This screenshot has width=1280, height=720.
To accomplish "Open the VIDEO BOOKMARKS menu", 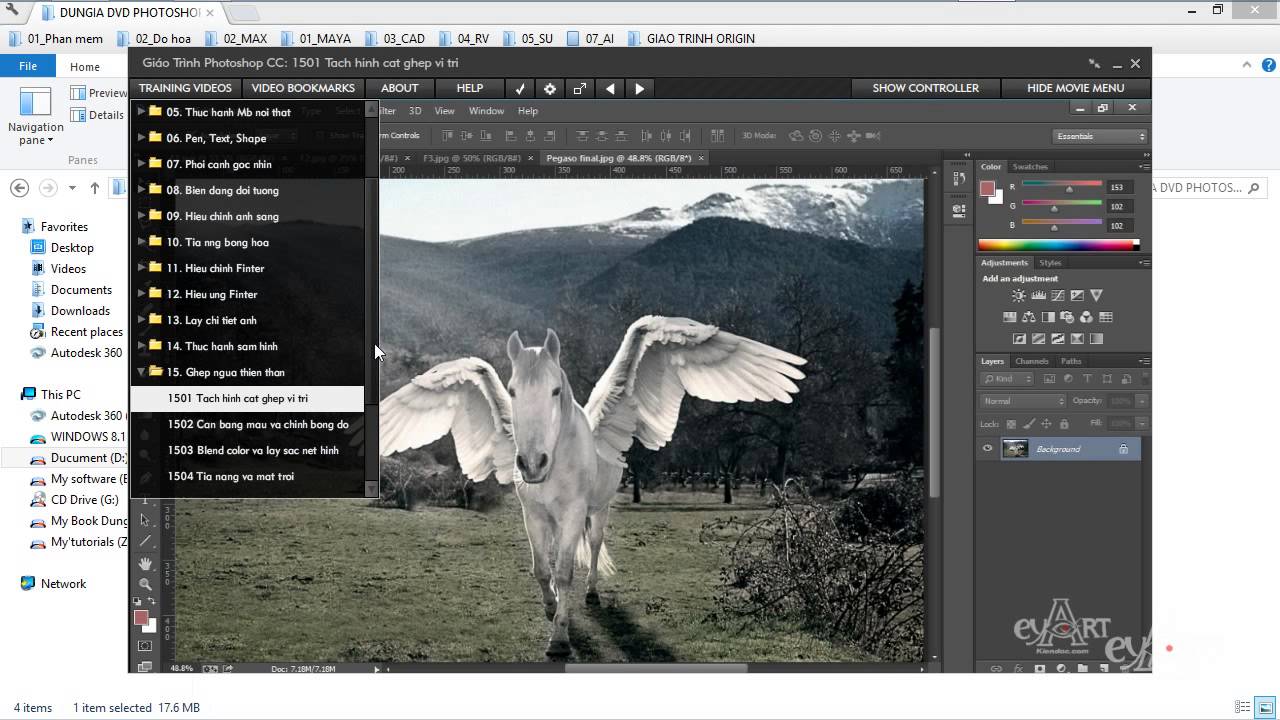I will [x=303, y=88].
